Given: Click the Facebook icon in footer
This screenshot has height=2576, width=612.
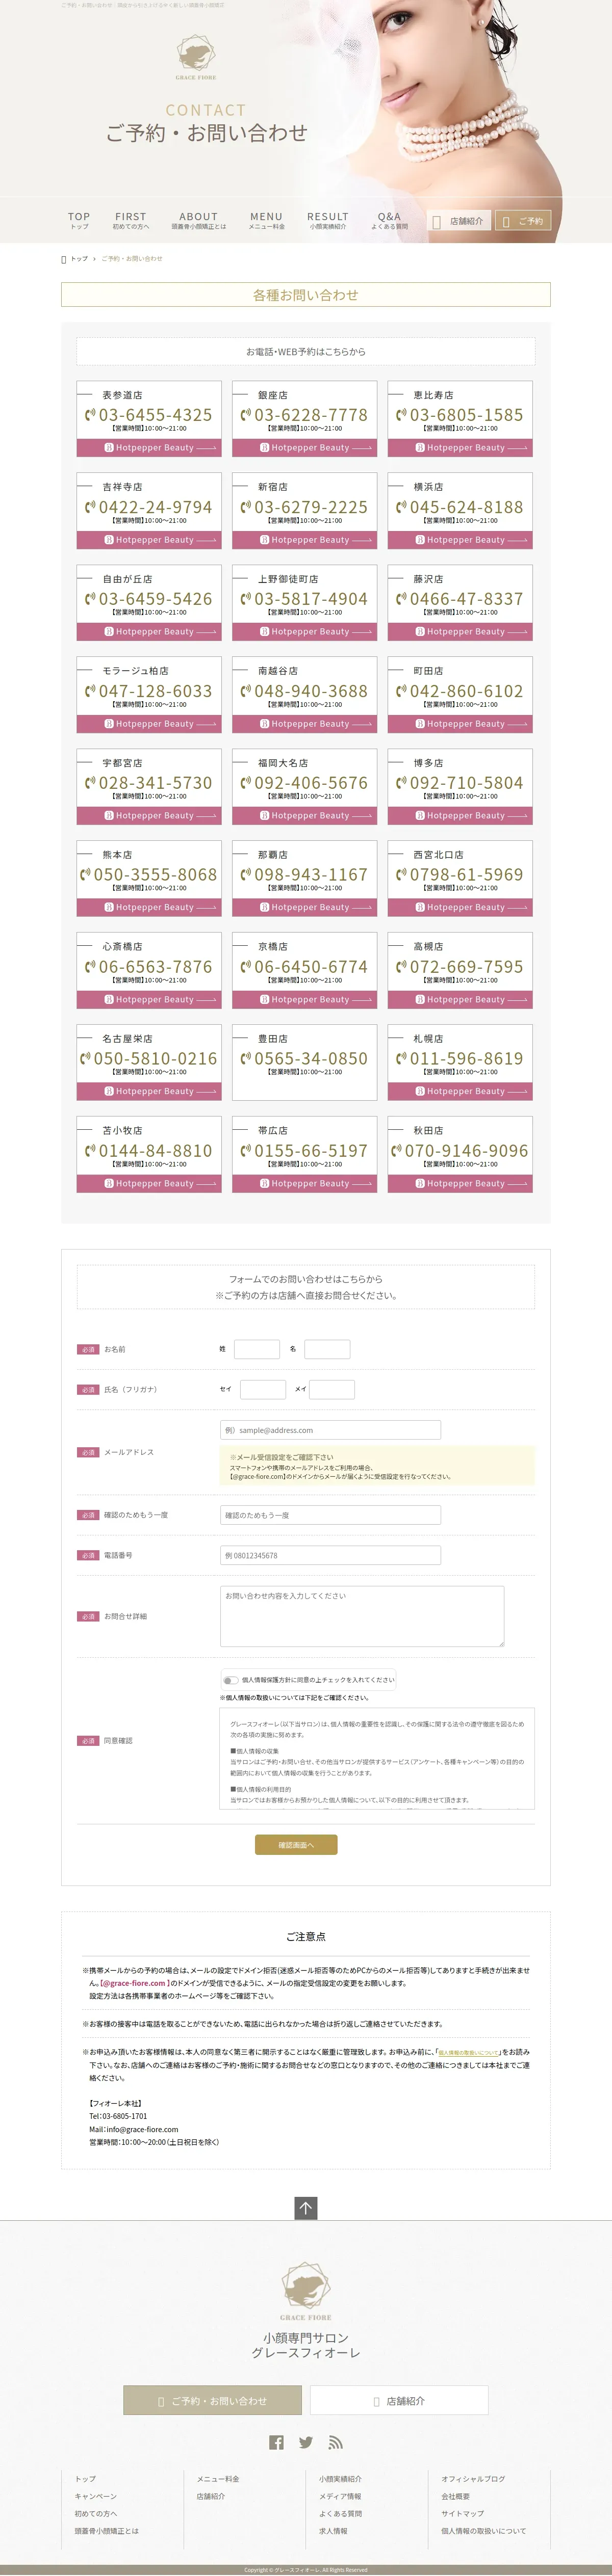Looking at the screenshot, I should [276, 2442].
